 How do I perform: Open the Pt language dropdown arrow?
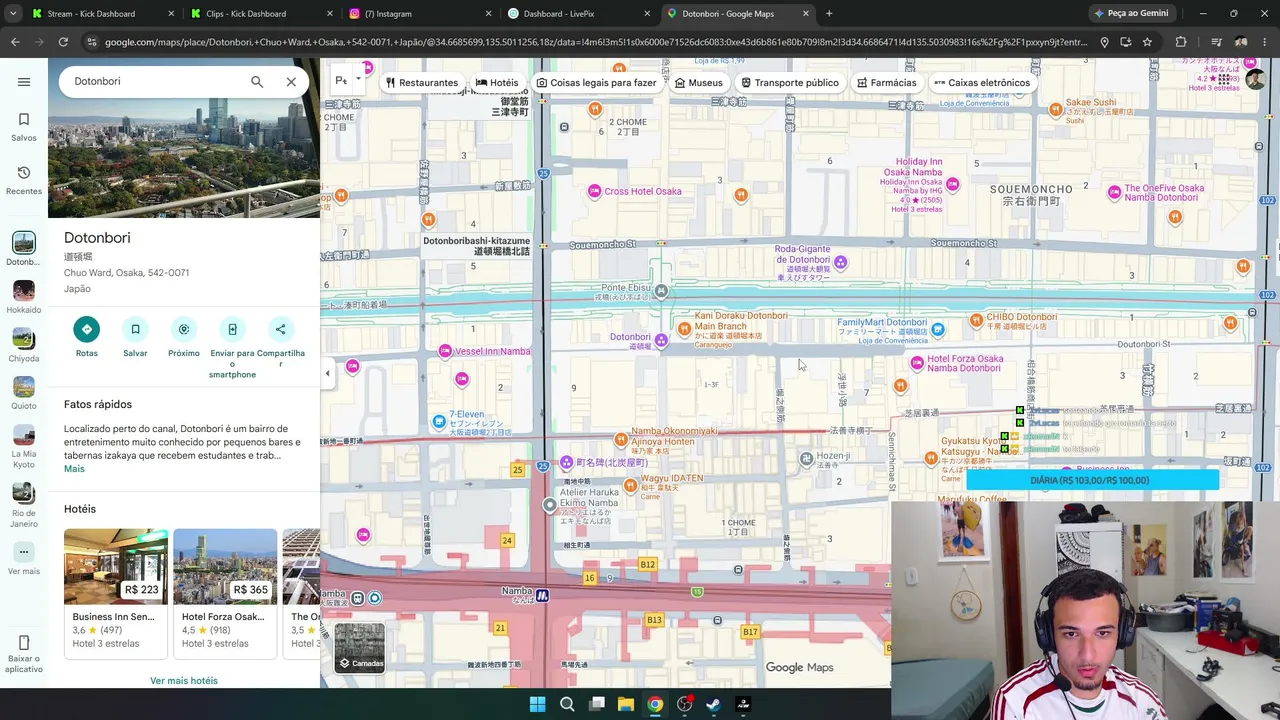coord(358,80)
